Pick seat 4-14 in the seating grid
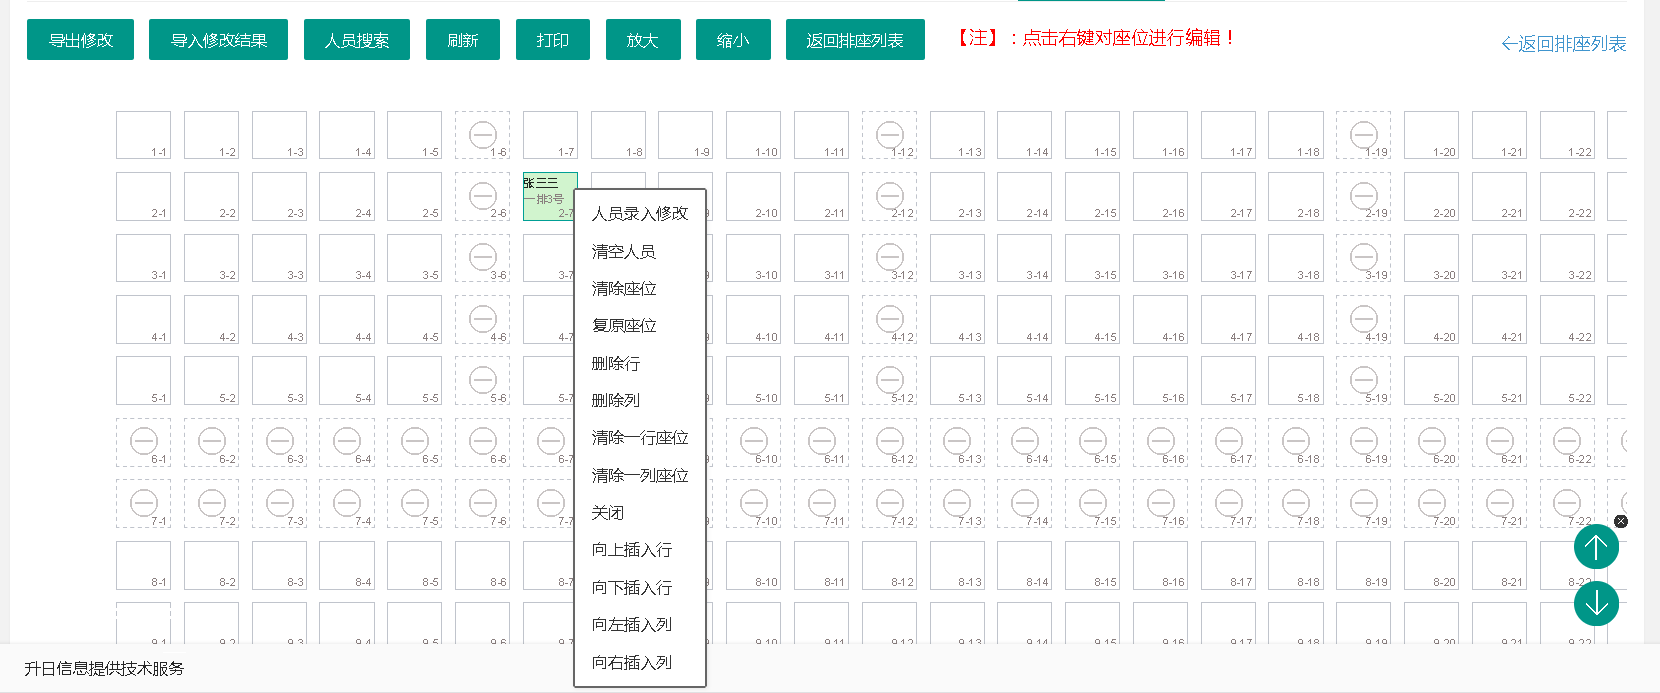Image resolution: width=1660 pixels, height=693 pixels. pos(1024,320)
